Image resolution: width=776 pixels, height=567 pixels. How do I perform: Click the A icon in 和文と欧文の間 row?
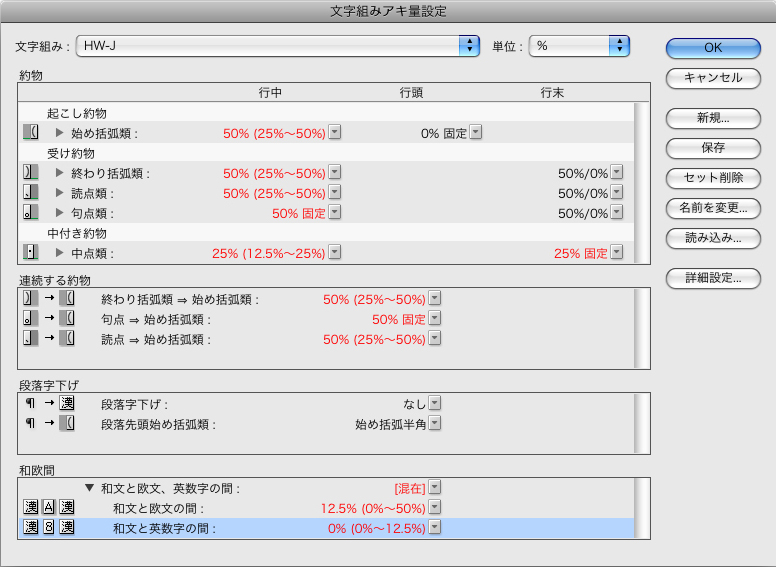pyautogui.click(x=48, y=507)
